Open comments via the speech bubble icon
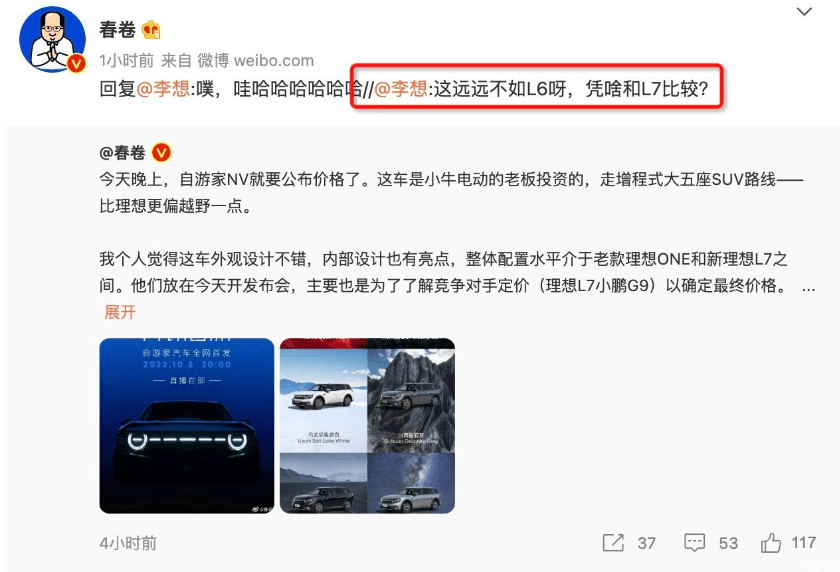Viewport: 840px width, 572px height. click(694, 543)
